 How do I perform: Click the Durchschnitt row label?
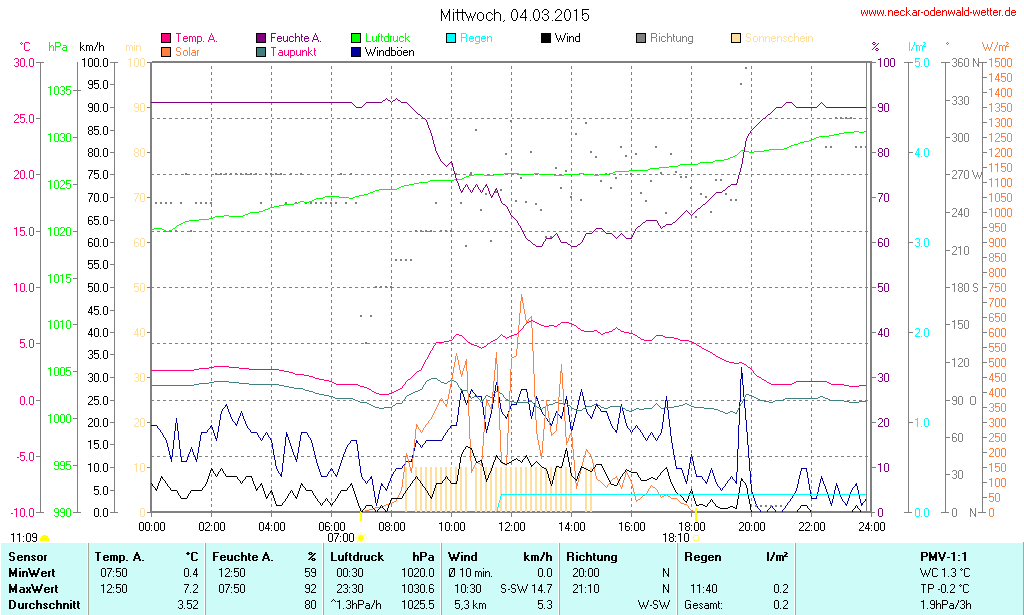(x=44, y=605)
